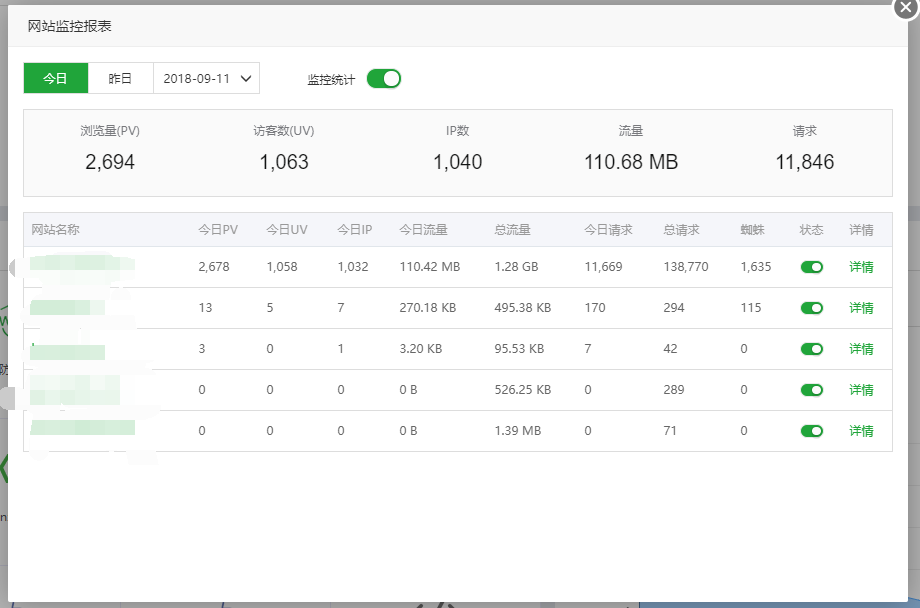Image resolution: width=920 pixels, height=608 pixels.
Task: Click the 110.42 MB cell
Action: 429,267
